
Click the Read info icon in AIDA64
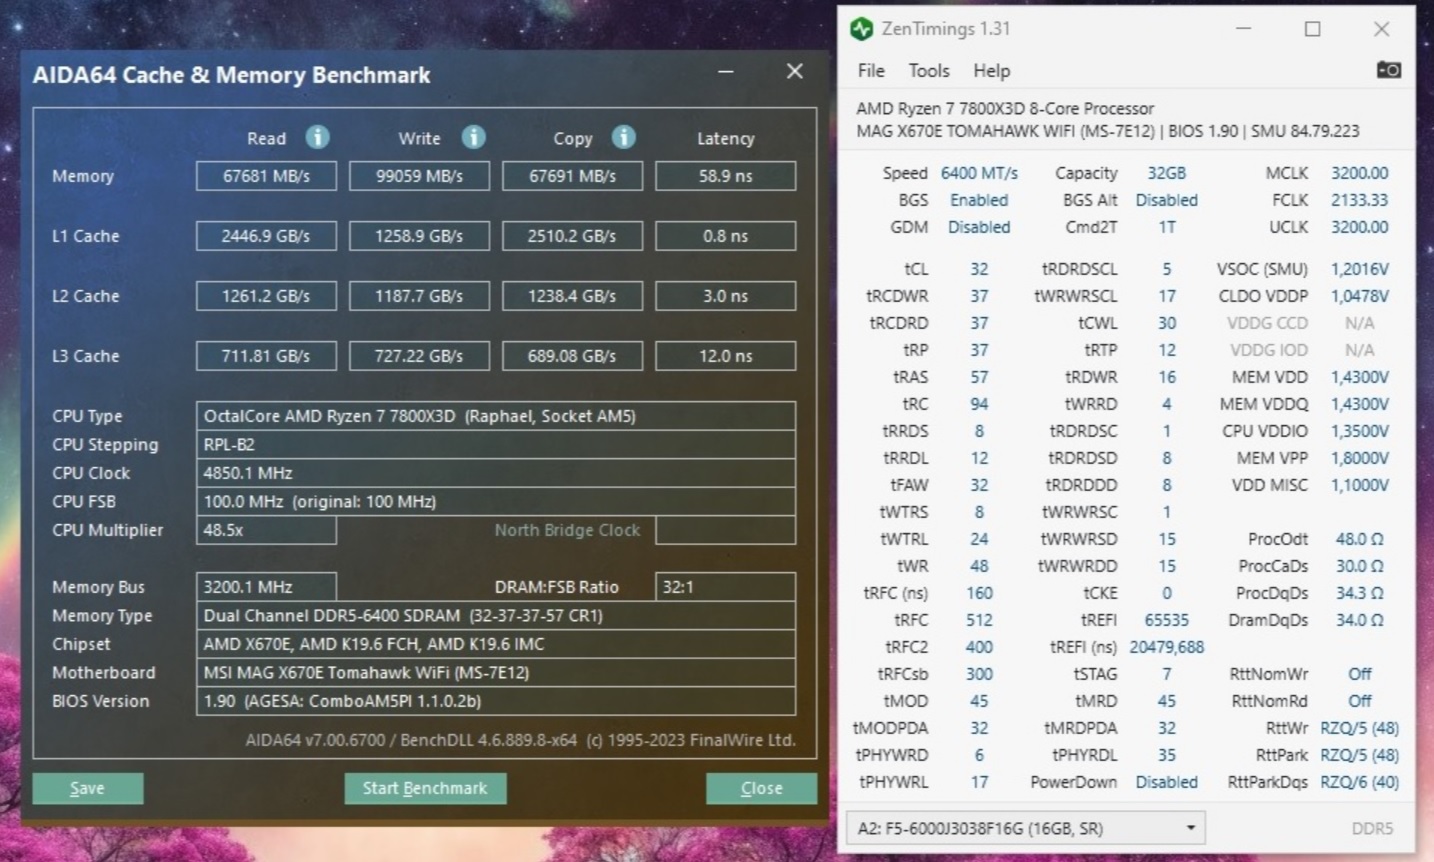tap(317, 137)
